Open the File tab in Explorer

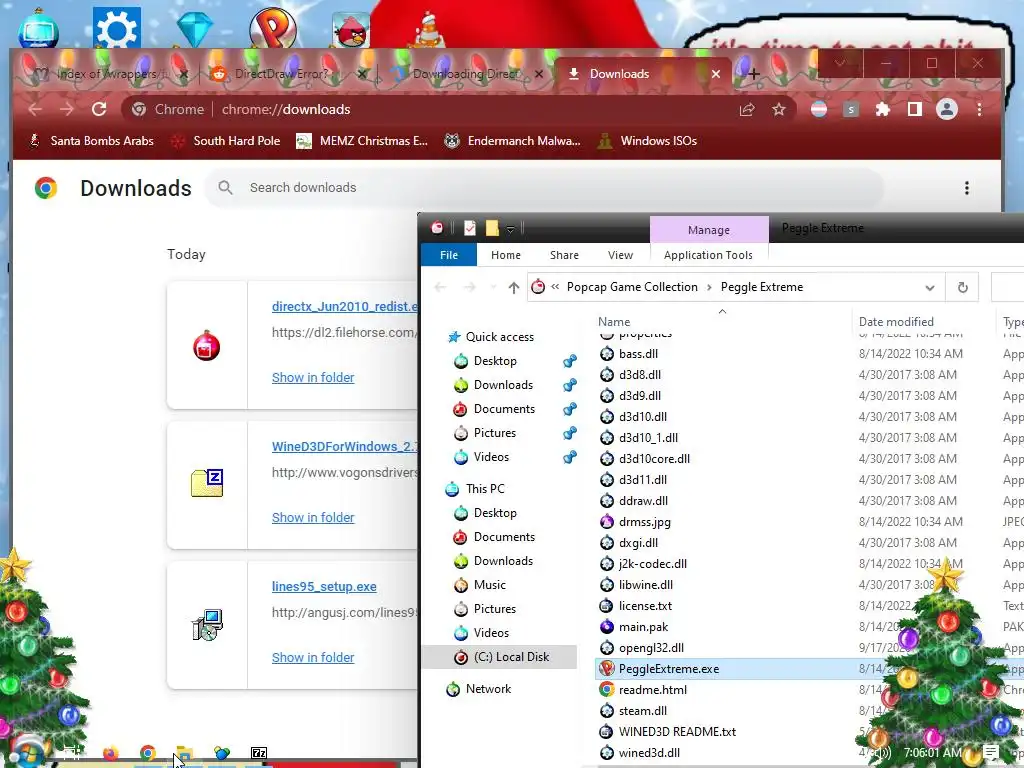449,255
